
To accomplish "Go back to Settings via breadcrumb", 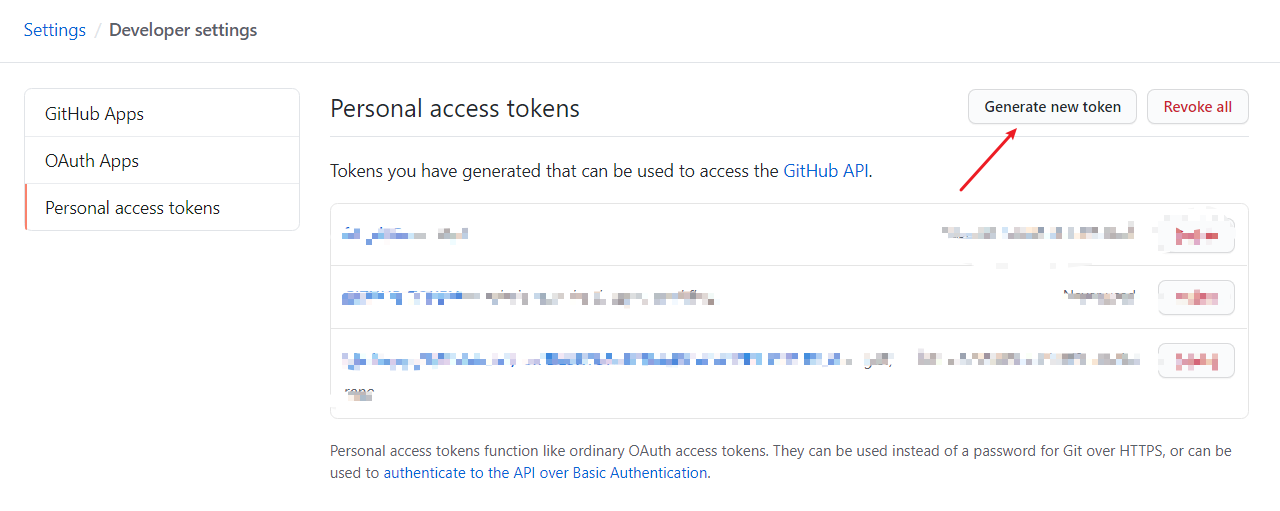I will coord(55,30).
